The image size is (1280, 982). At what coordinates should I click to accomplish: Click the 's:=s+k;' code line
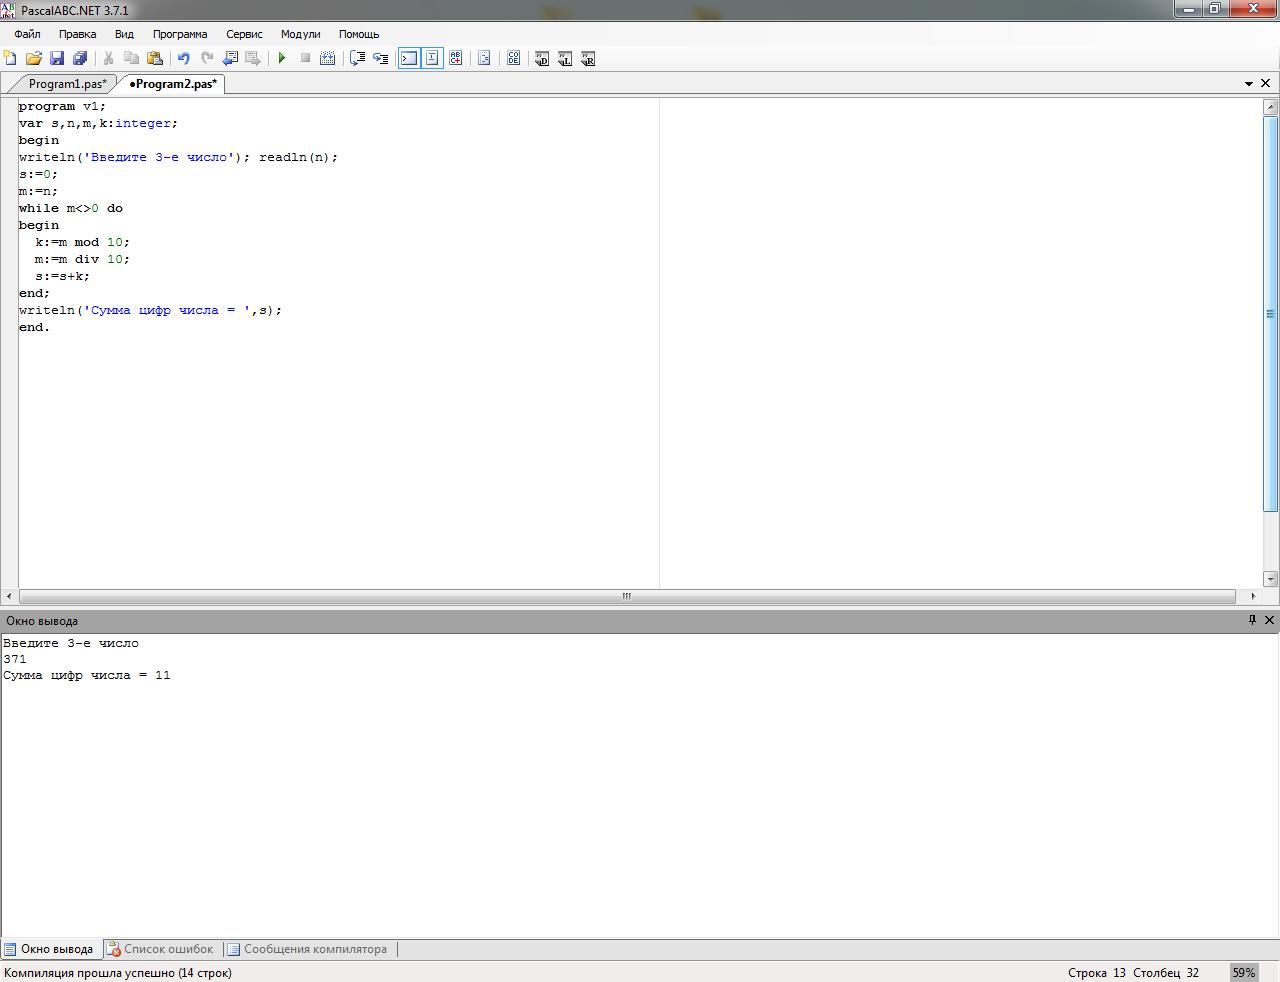coord(62,276)
